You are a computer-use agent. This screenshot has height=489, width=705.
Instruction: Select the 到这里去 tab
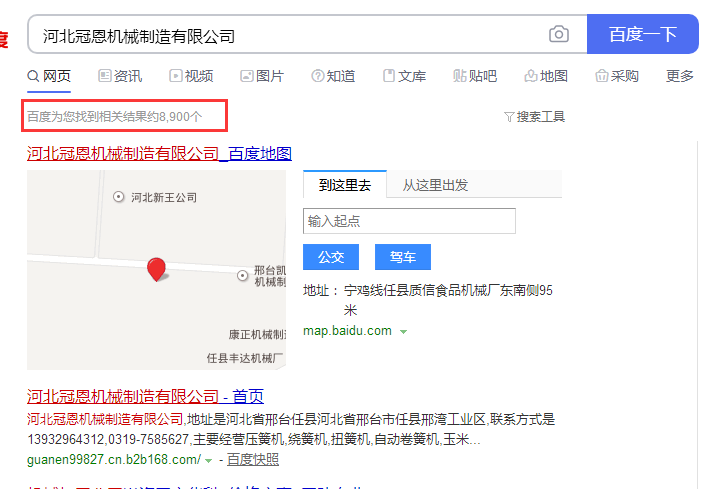tap(345, 185)
